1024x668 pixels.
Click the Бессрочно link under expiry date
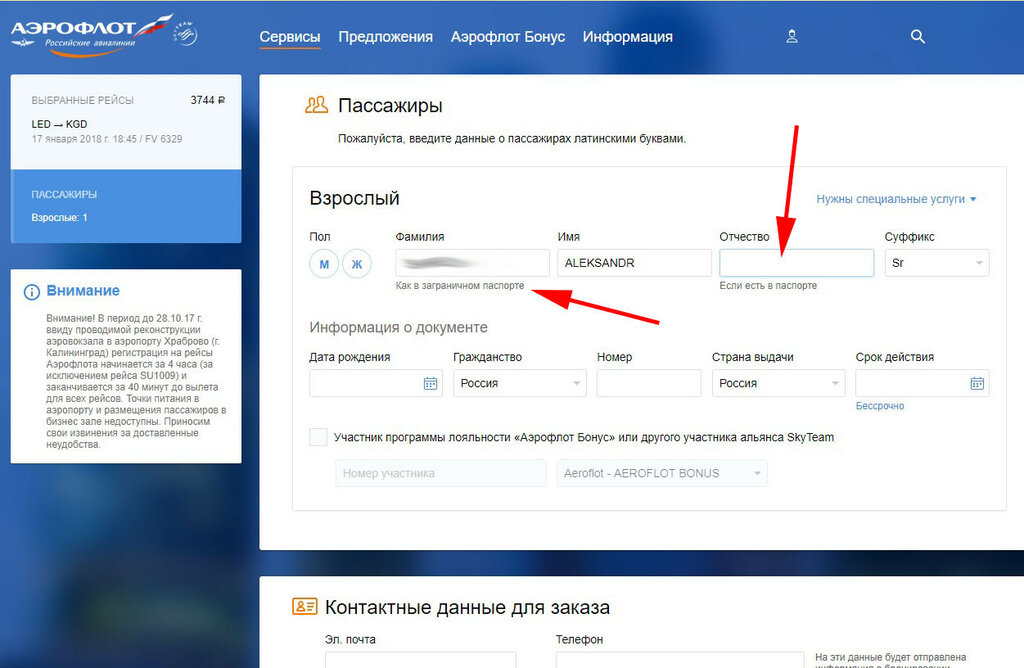tap(880, 406)
